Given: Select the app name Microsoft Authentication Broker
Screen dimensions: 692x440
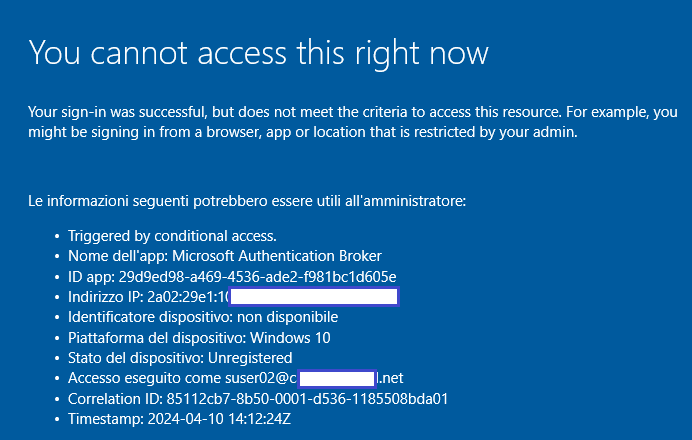Looking at the screenshot, I should [277, 256].
